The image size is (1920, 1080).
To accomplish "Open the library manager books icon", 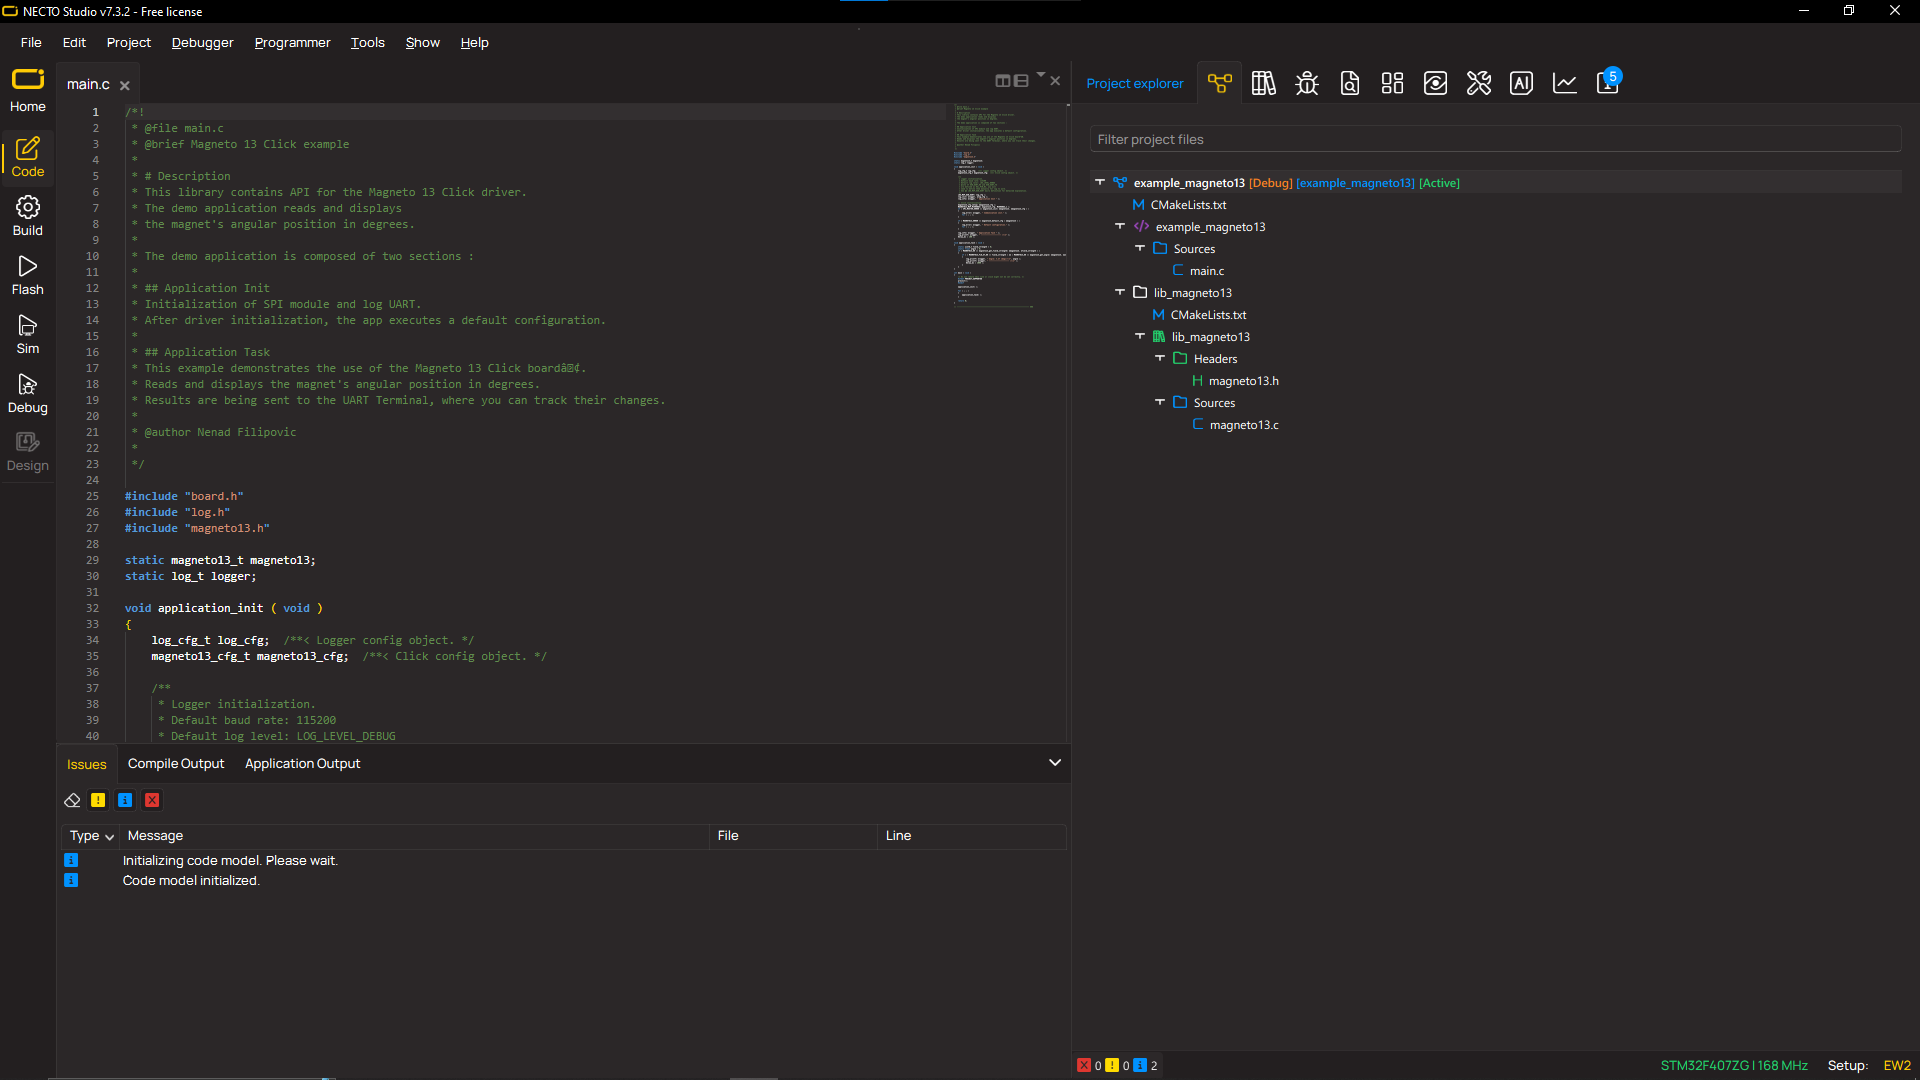I will [x=1263, y=83].
